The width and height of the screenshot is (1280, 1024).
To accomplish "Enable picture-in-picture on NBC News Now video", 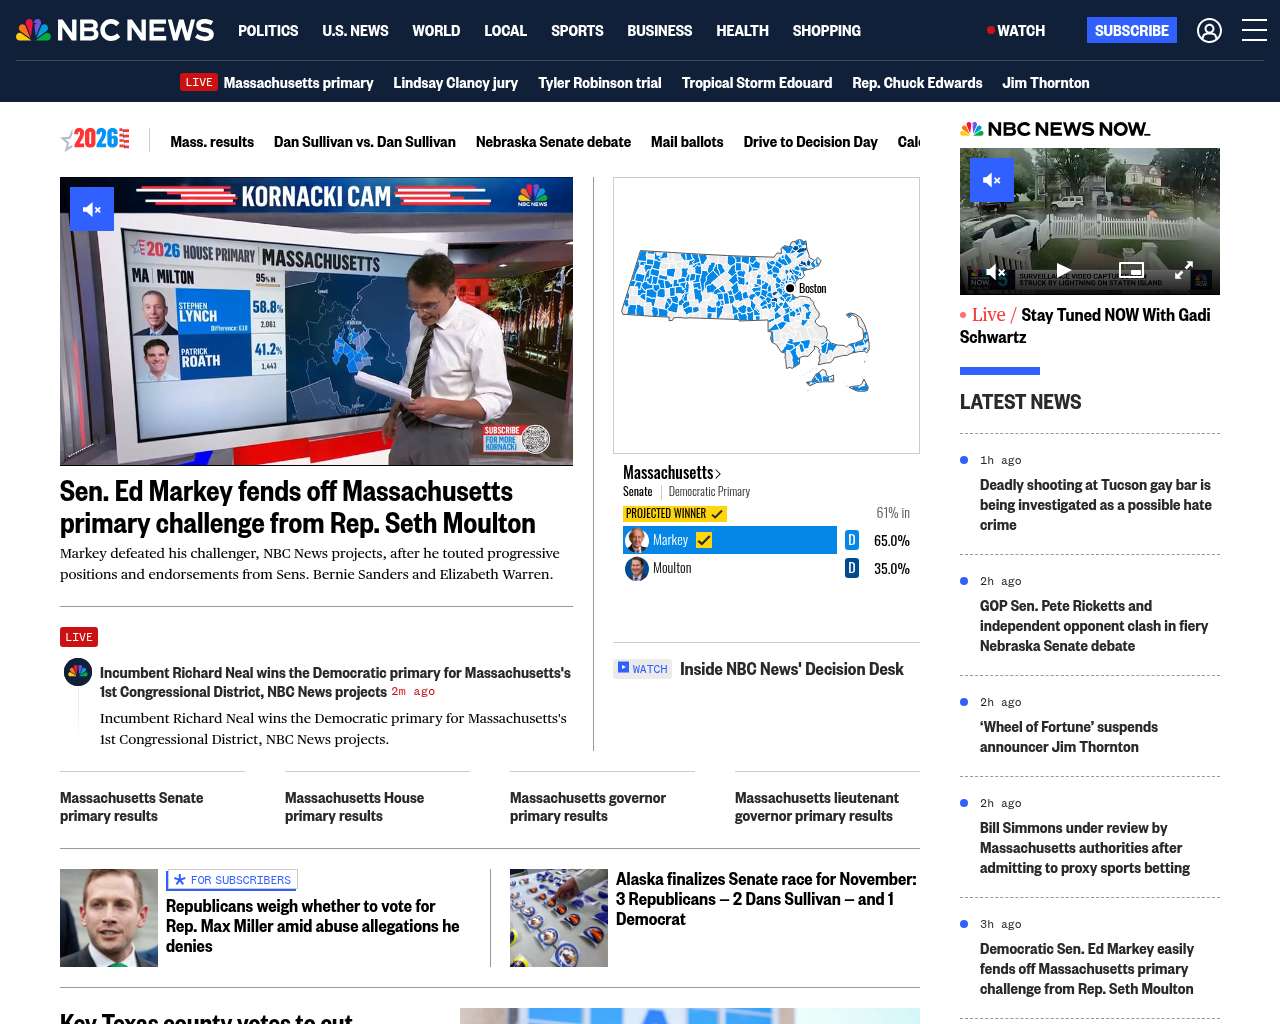I will point(1131,270).
